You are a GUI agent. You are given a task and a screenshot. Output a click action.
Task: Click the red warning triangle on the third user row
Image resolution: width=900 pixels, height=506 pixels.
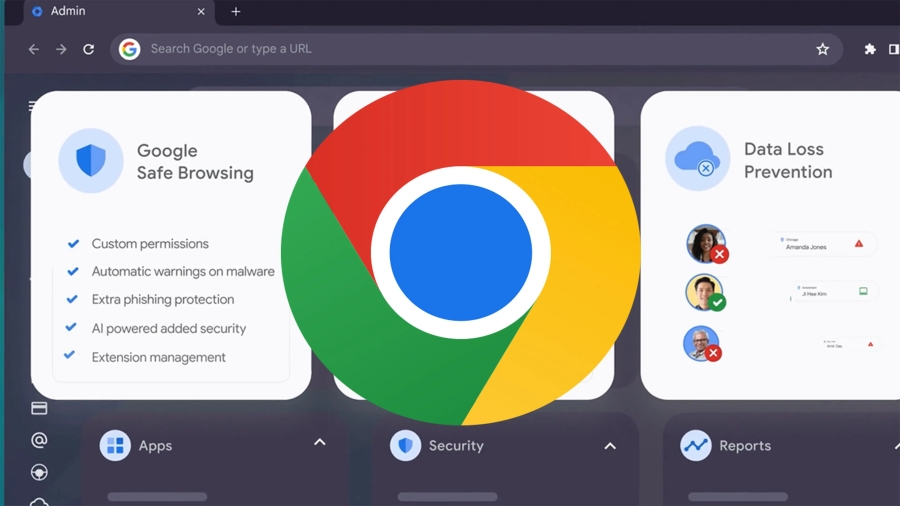pos(871,344)
